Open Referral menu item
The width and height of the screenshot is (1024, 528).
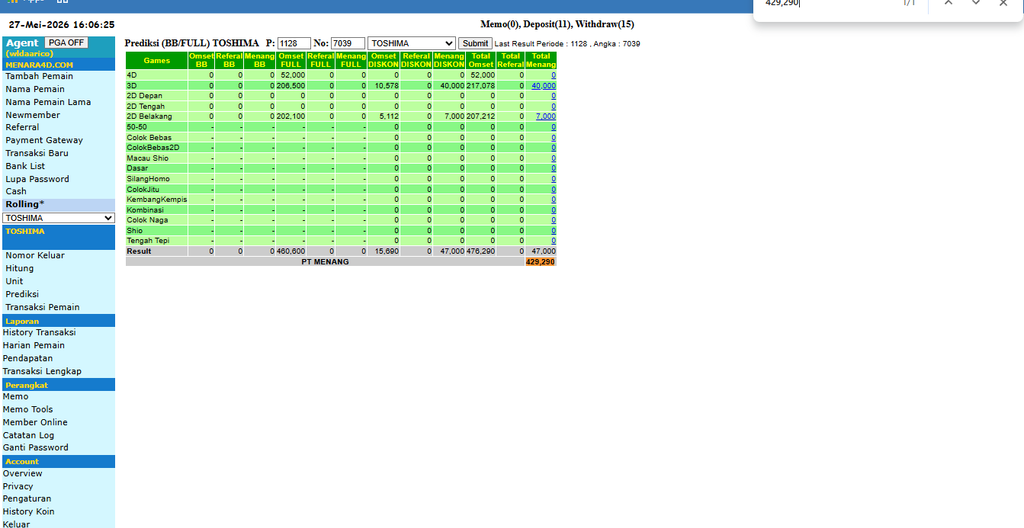pos(22,127)
